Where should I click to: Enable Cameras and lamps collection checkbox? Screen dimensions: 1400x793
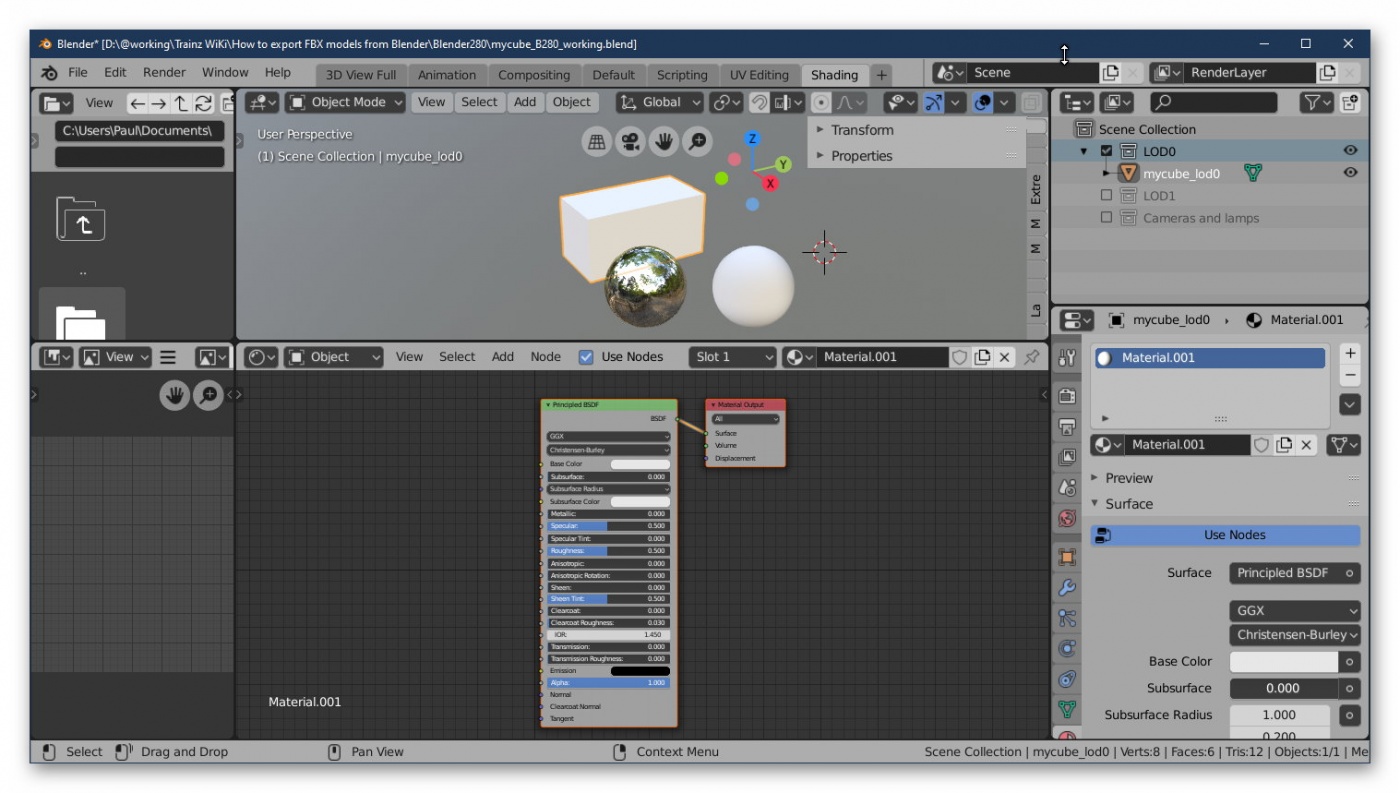[x=1106, y=218]
